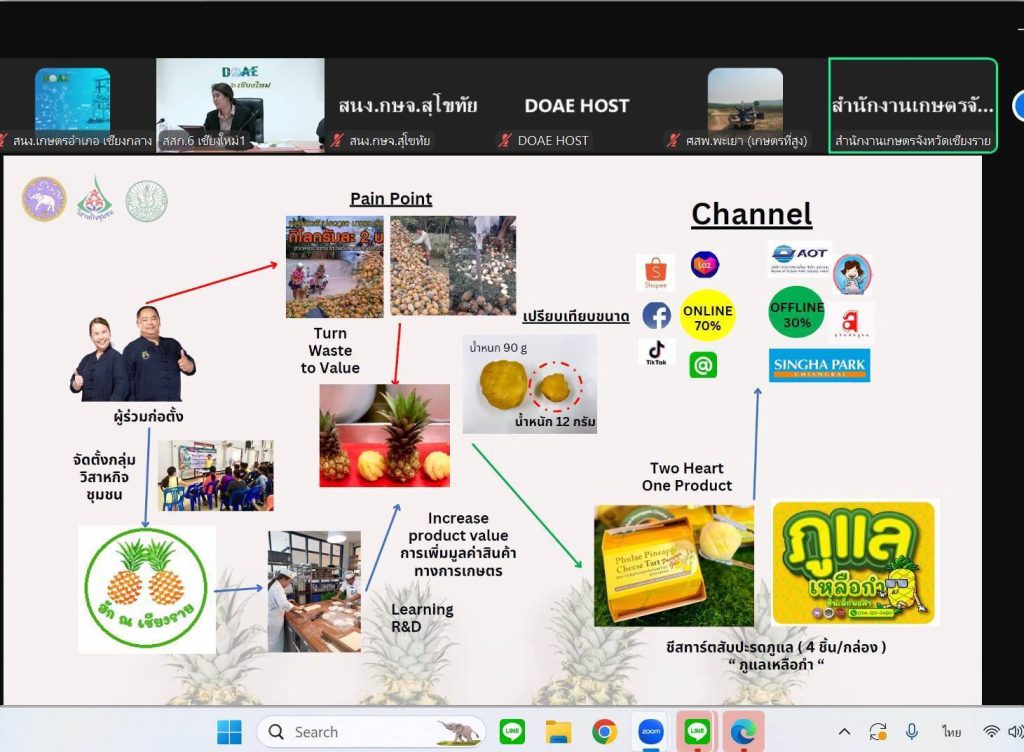Click the green OFFLINE 30% circle
The height and width of the screenshot is (752, 1024).
pos(796,314)
